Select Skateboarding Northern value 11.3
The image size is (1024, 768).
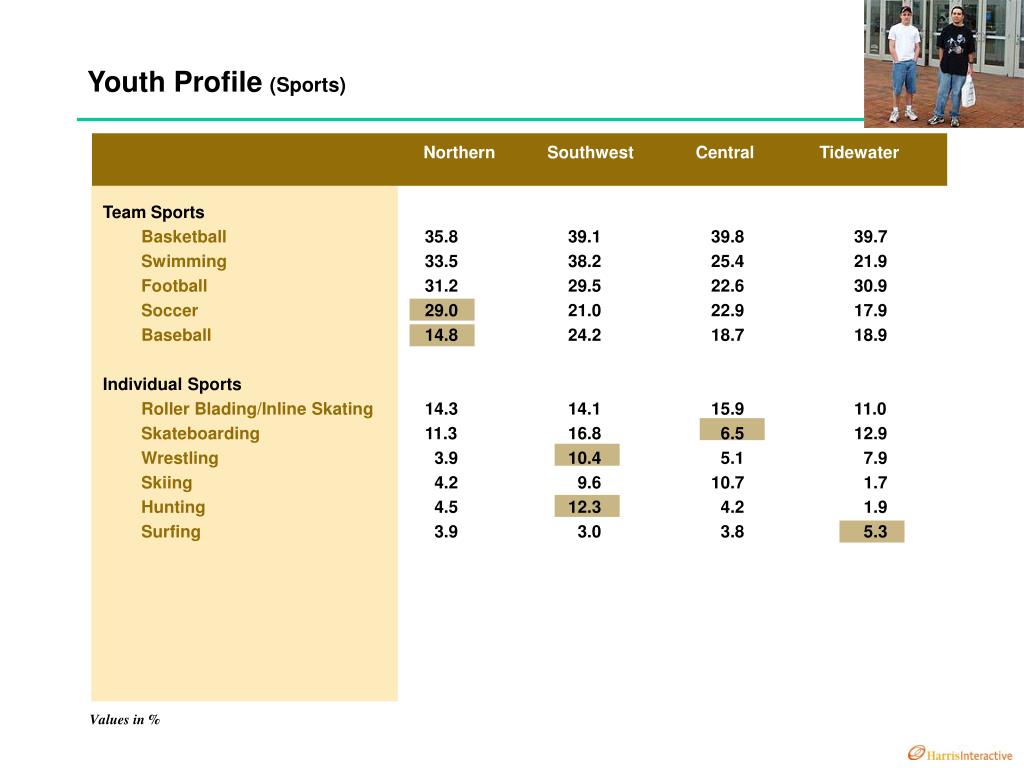point(441,434)
